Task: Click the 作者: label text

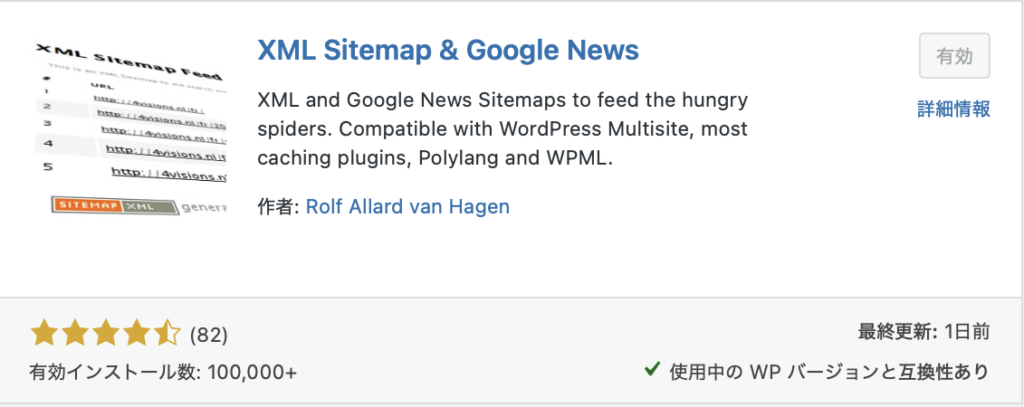Action: click(278, 207)
